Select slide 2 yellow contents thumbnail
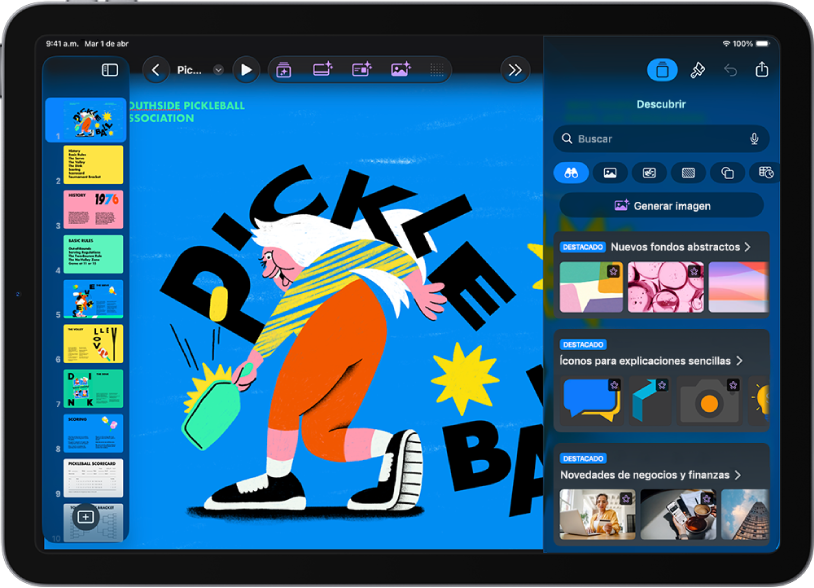 tap(93, 165)
